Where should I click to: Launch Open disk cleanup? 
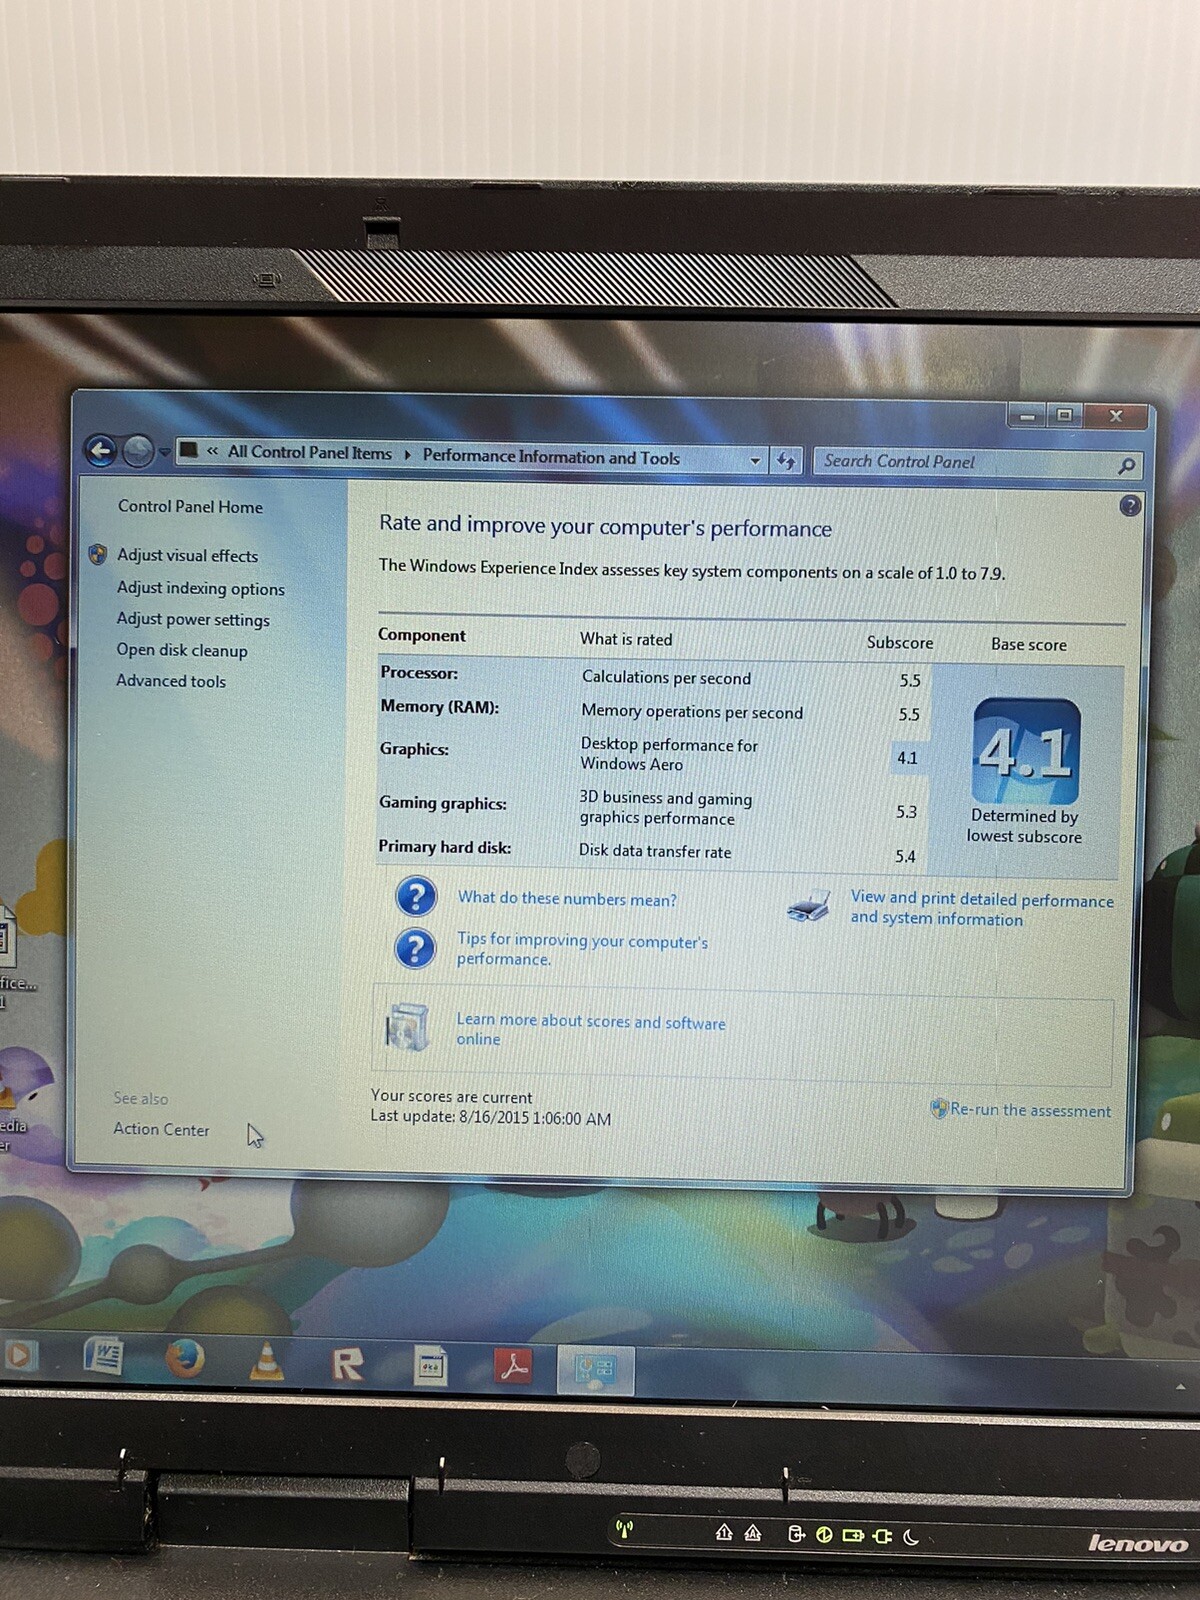click(181, 650)
